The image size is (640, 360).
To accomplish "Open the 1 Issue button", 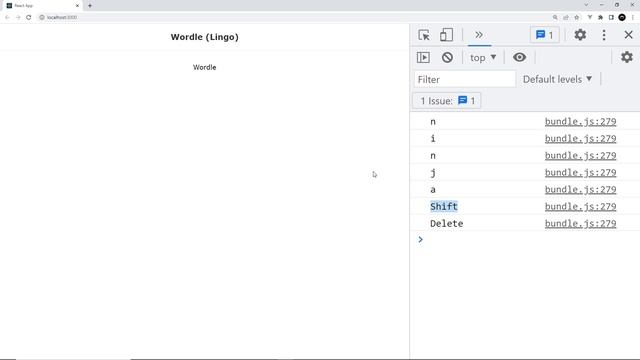I will tap(447, 101).
